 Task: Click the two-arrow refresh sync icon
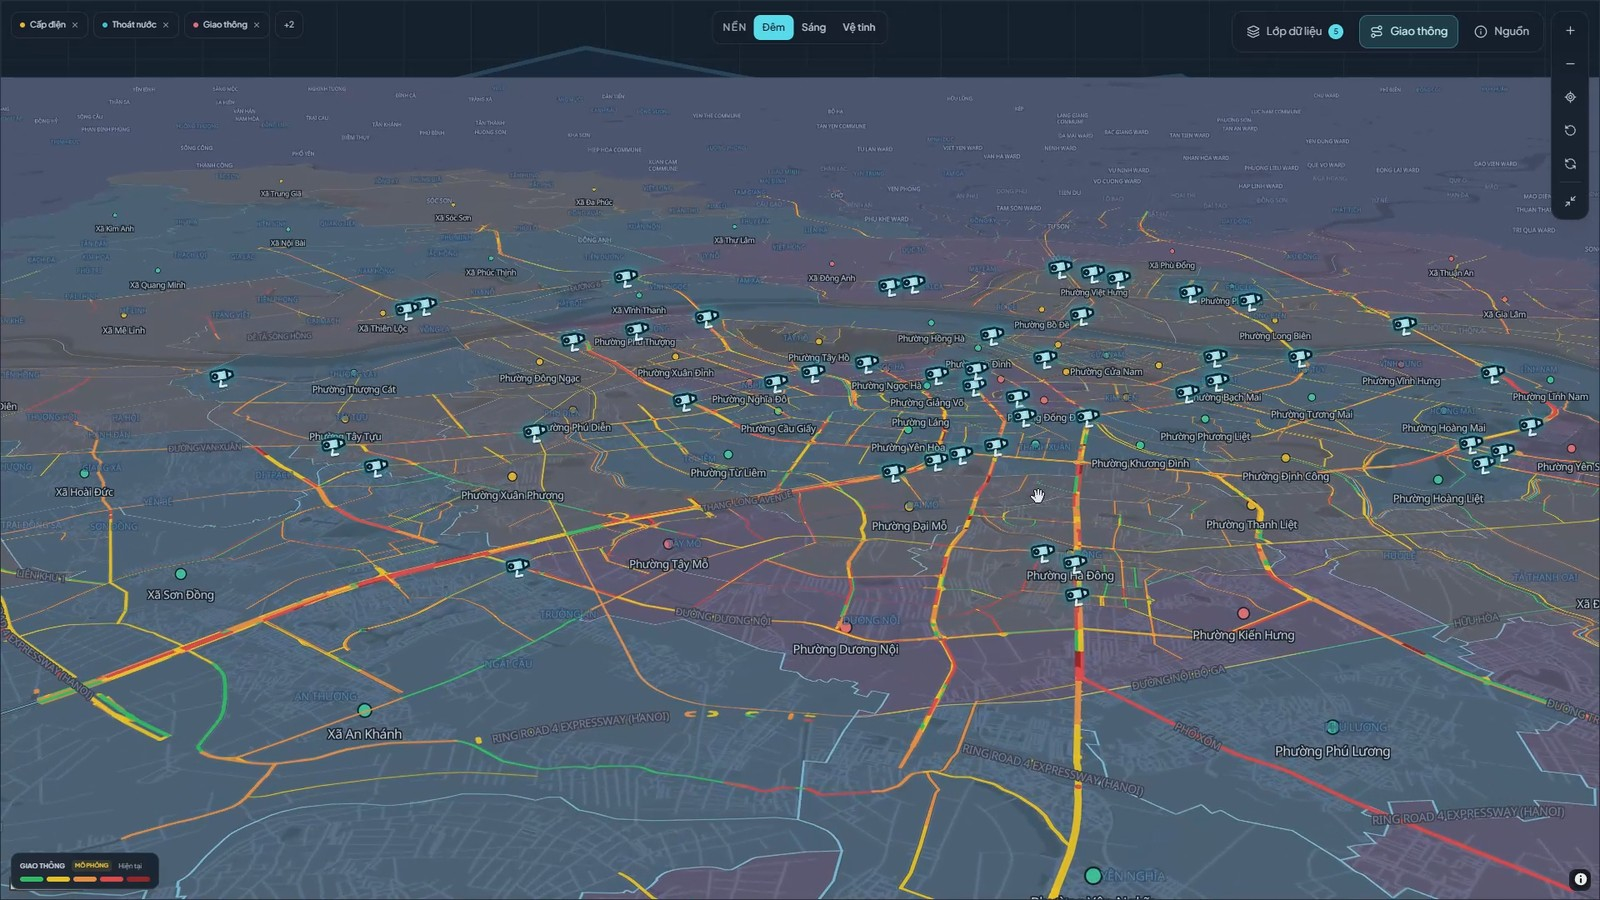[1570, 164]
